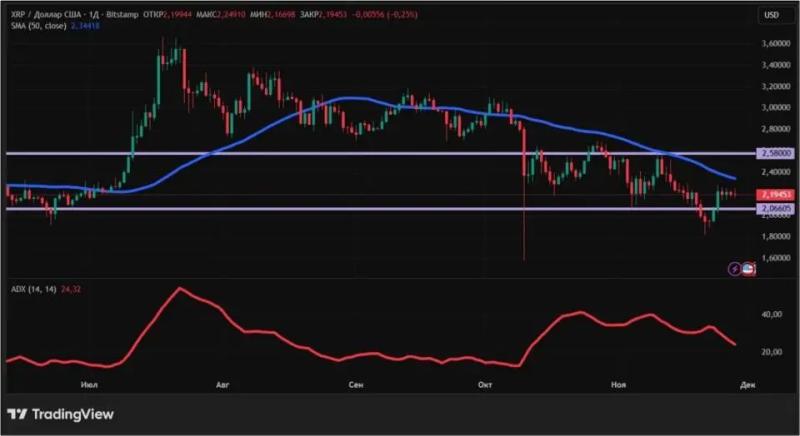Click the Авг label on time axis

tap(223, 384)
